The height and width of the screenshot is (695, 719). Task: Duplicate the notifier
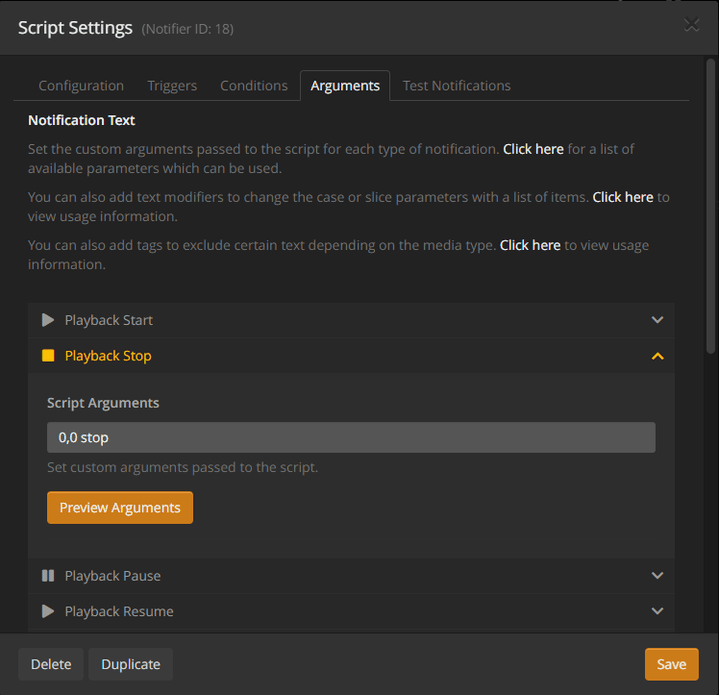pos(131,664)
